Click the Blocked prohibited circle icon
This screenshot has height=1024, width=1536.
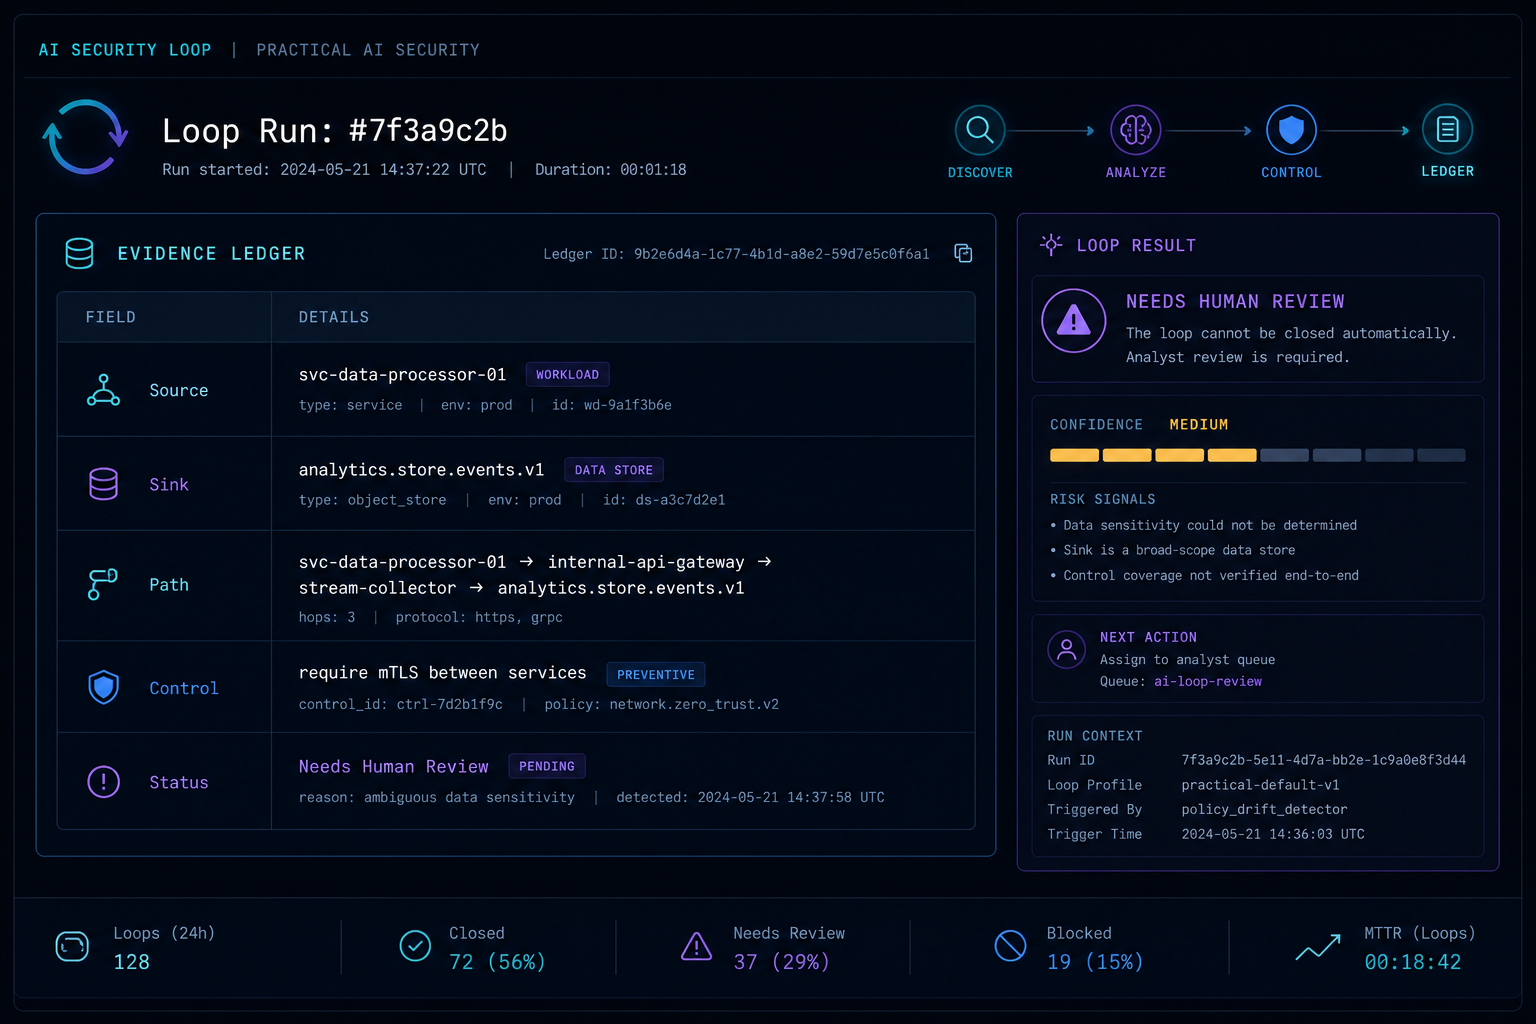[1010, 945]
